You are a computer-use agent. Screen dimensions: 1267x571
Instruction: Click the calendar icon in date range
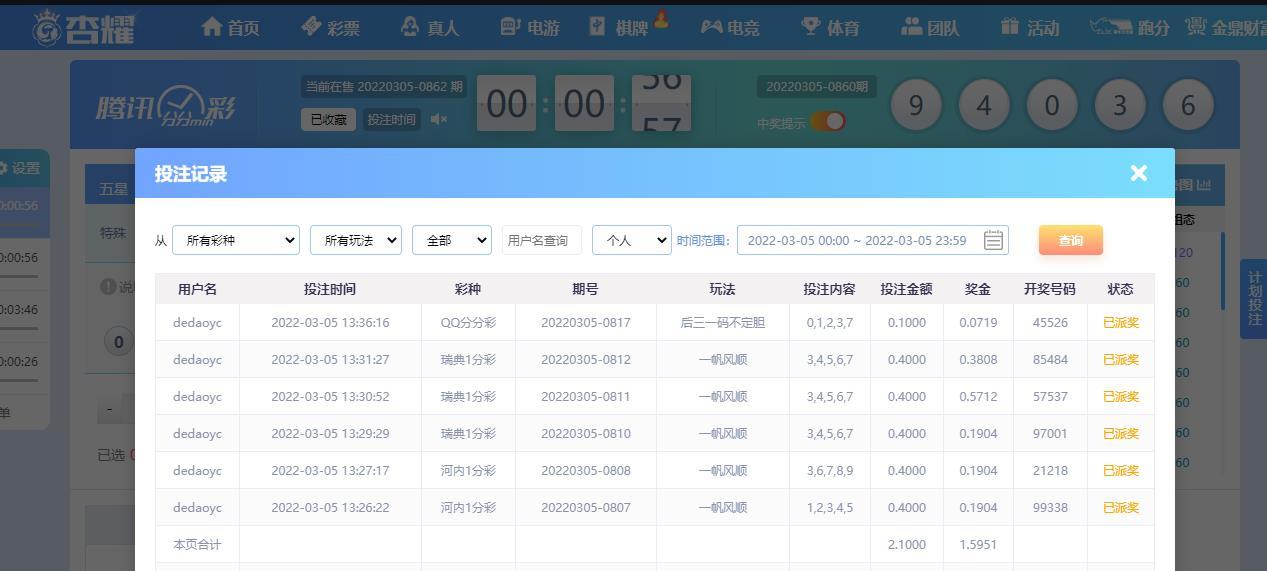pyautogui.click(x=992, y=240)
